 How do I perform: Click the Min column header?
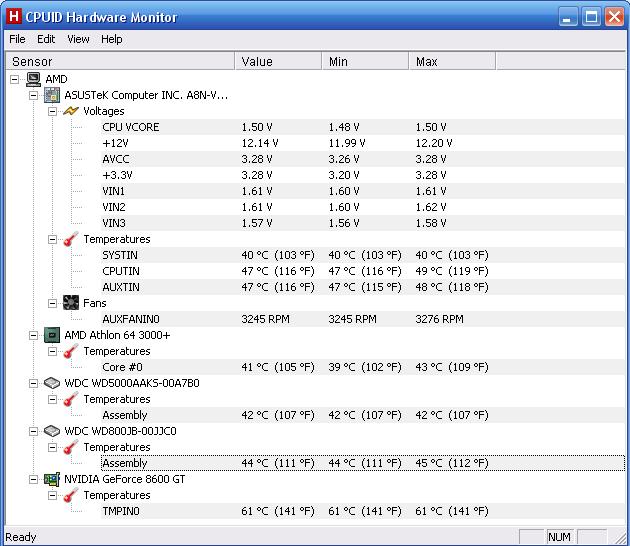tap(365, 61)
